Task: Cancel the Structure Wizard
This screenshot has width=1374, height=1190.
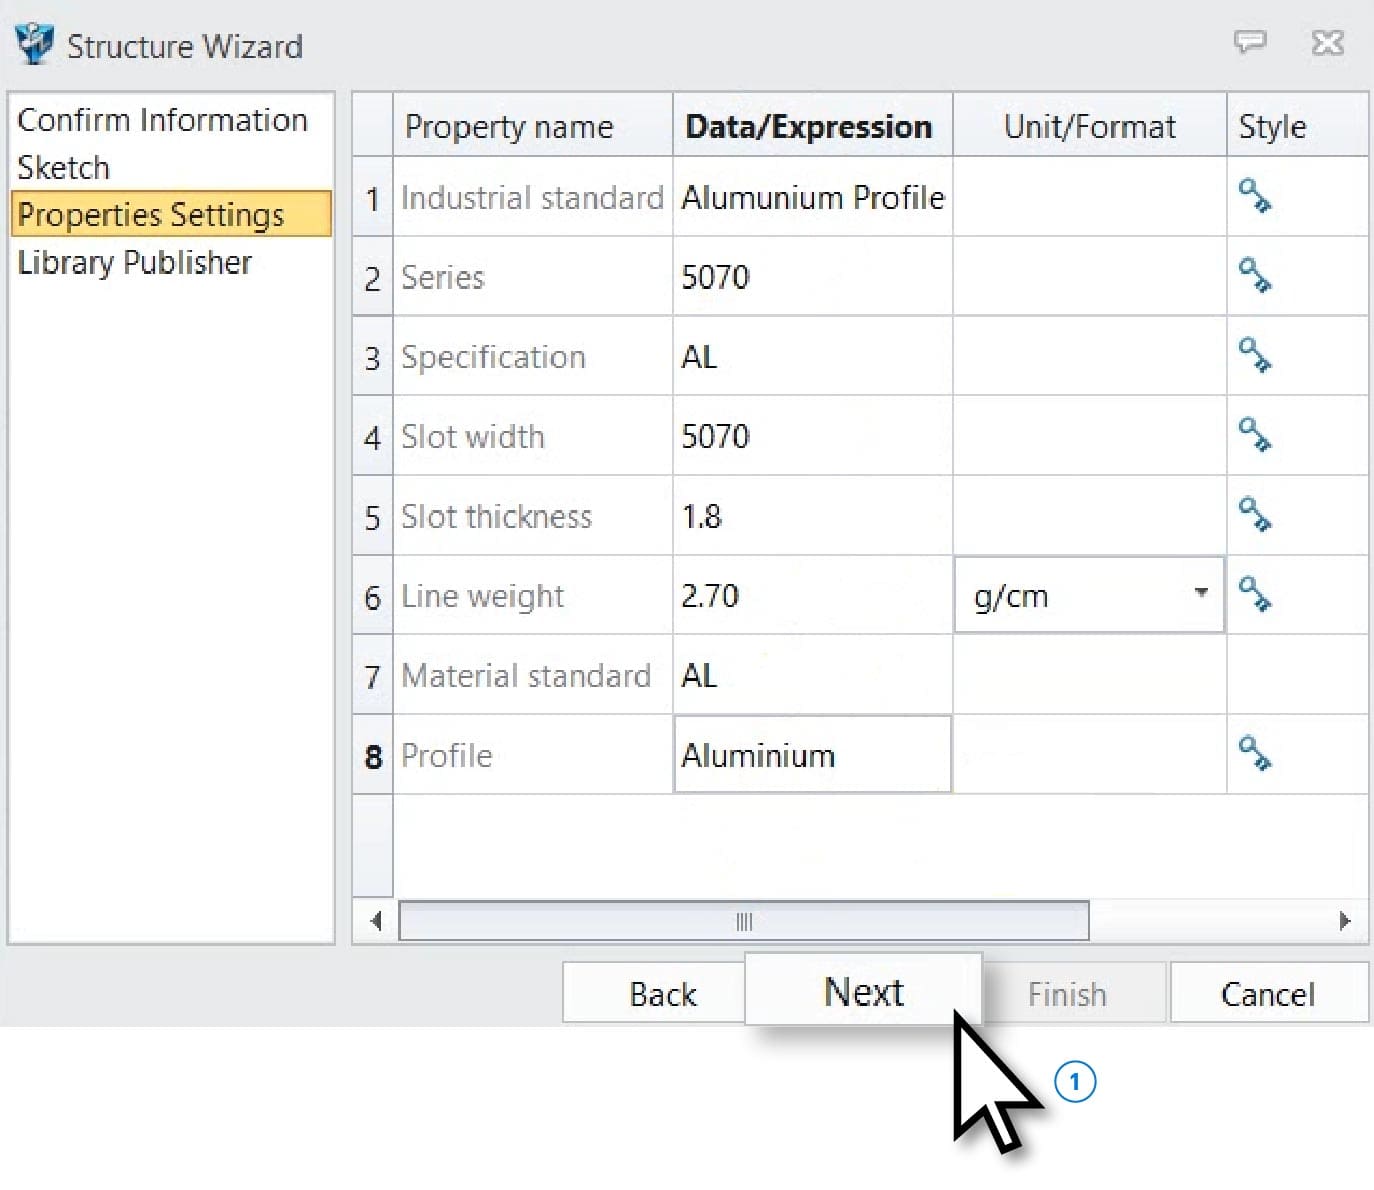Action: coord(1267,993)
